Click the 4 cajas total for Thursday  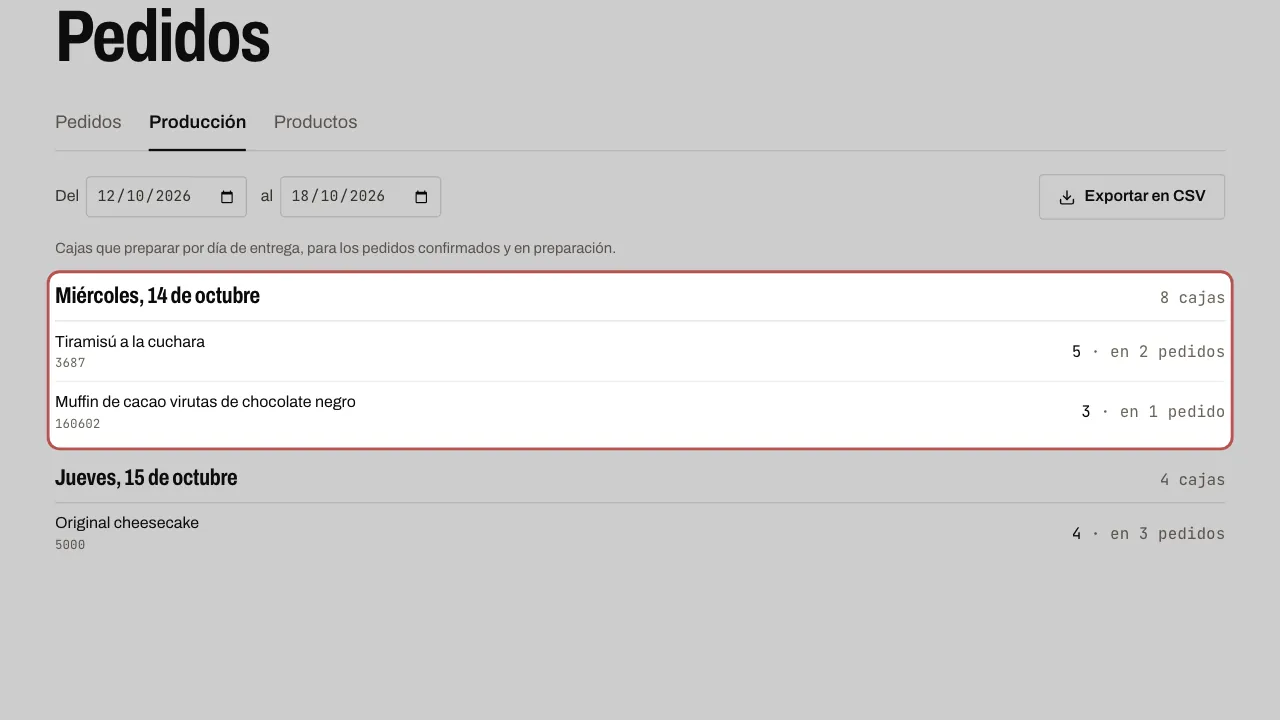pyautogui.click(x=1192, y=480)
